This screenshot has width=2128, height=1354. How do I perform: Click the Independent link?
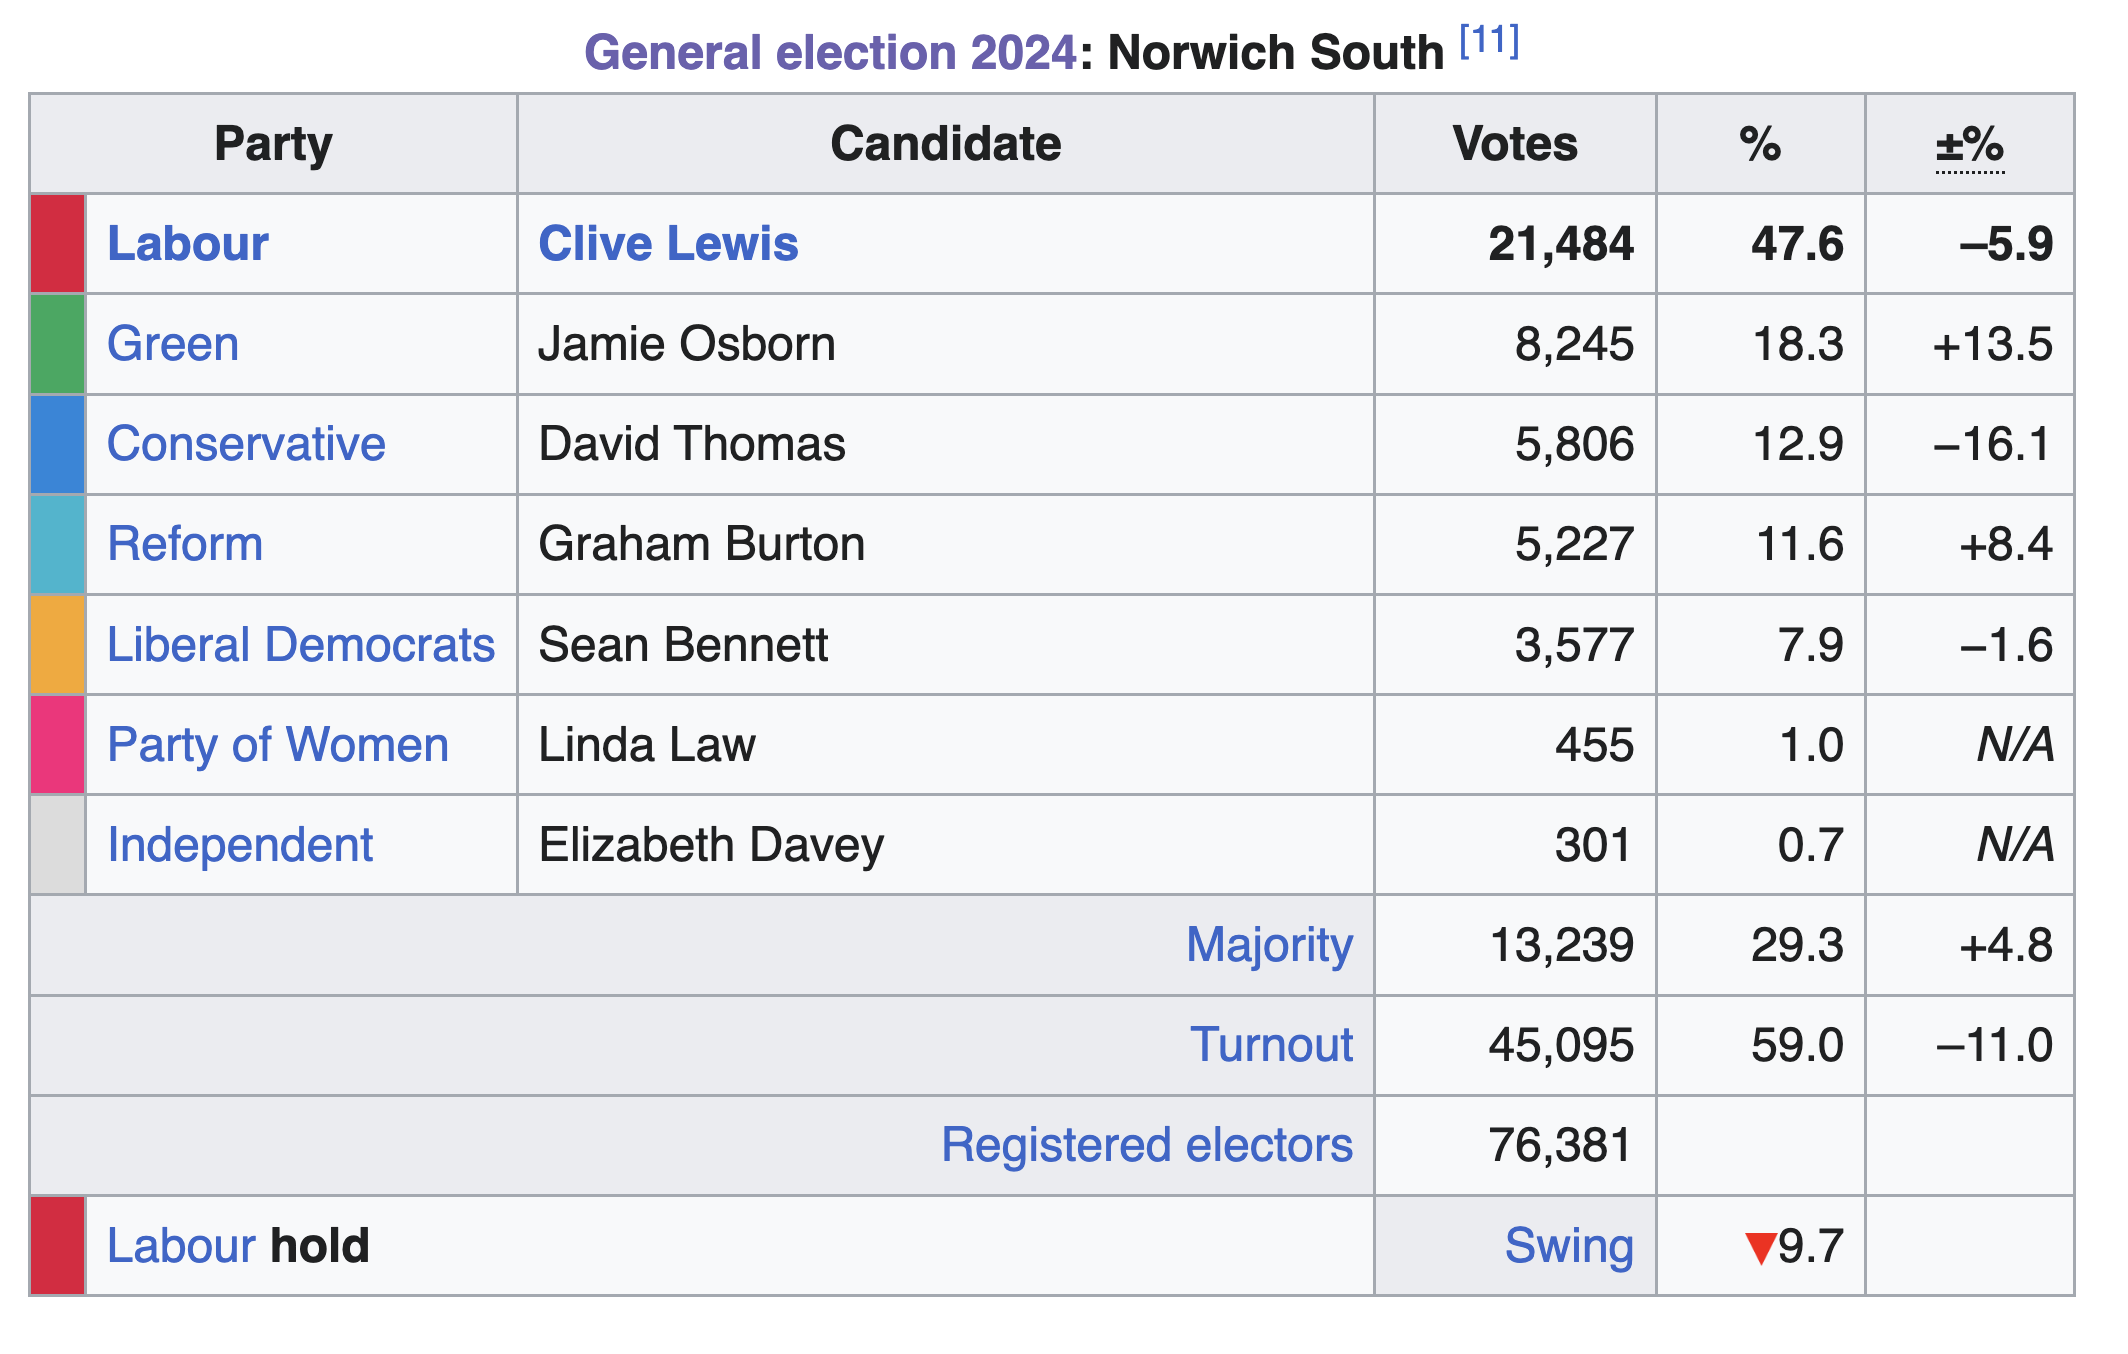(x=240, y=845)
